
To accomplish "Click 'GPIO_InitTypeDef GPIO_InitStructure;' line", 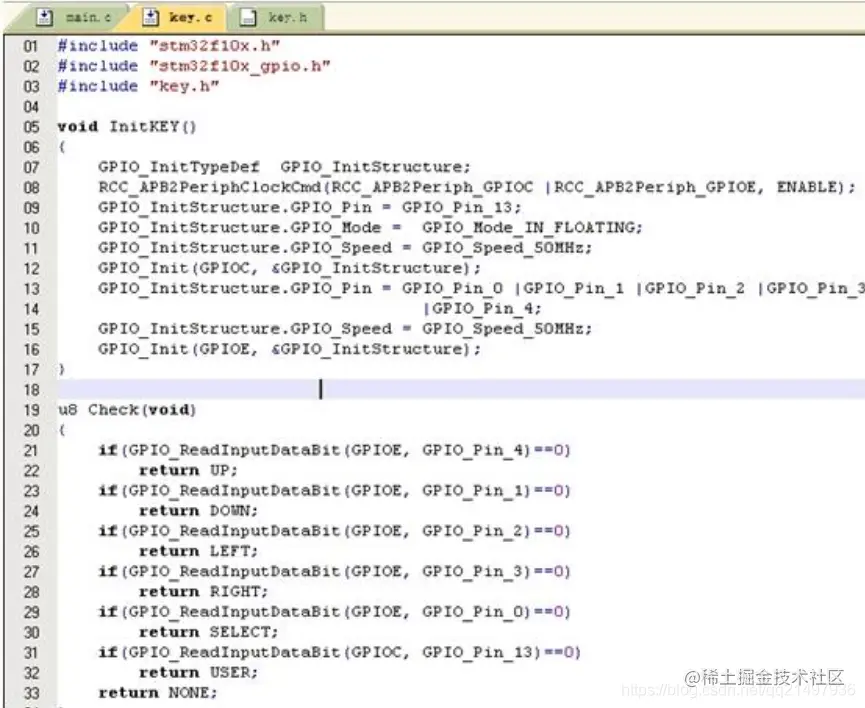I will 284,167.
